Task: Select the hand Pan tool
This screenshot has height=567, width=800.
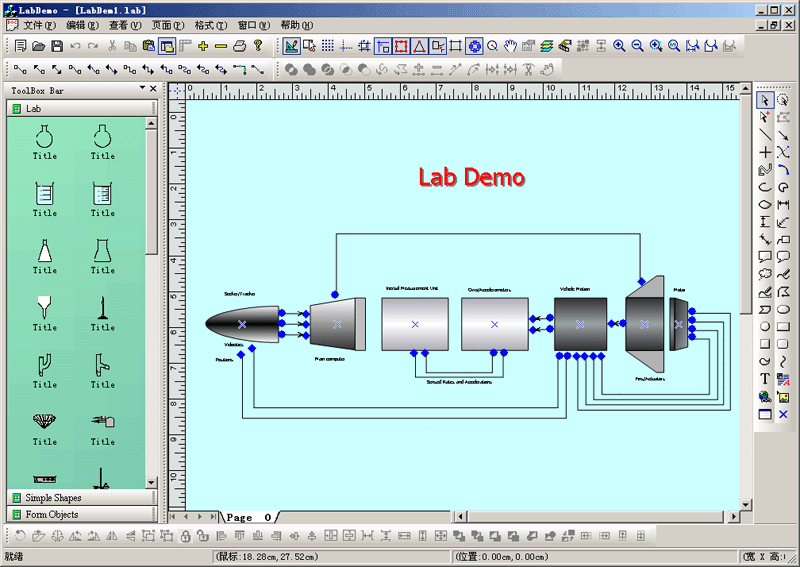Action: click(510, 46)
